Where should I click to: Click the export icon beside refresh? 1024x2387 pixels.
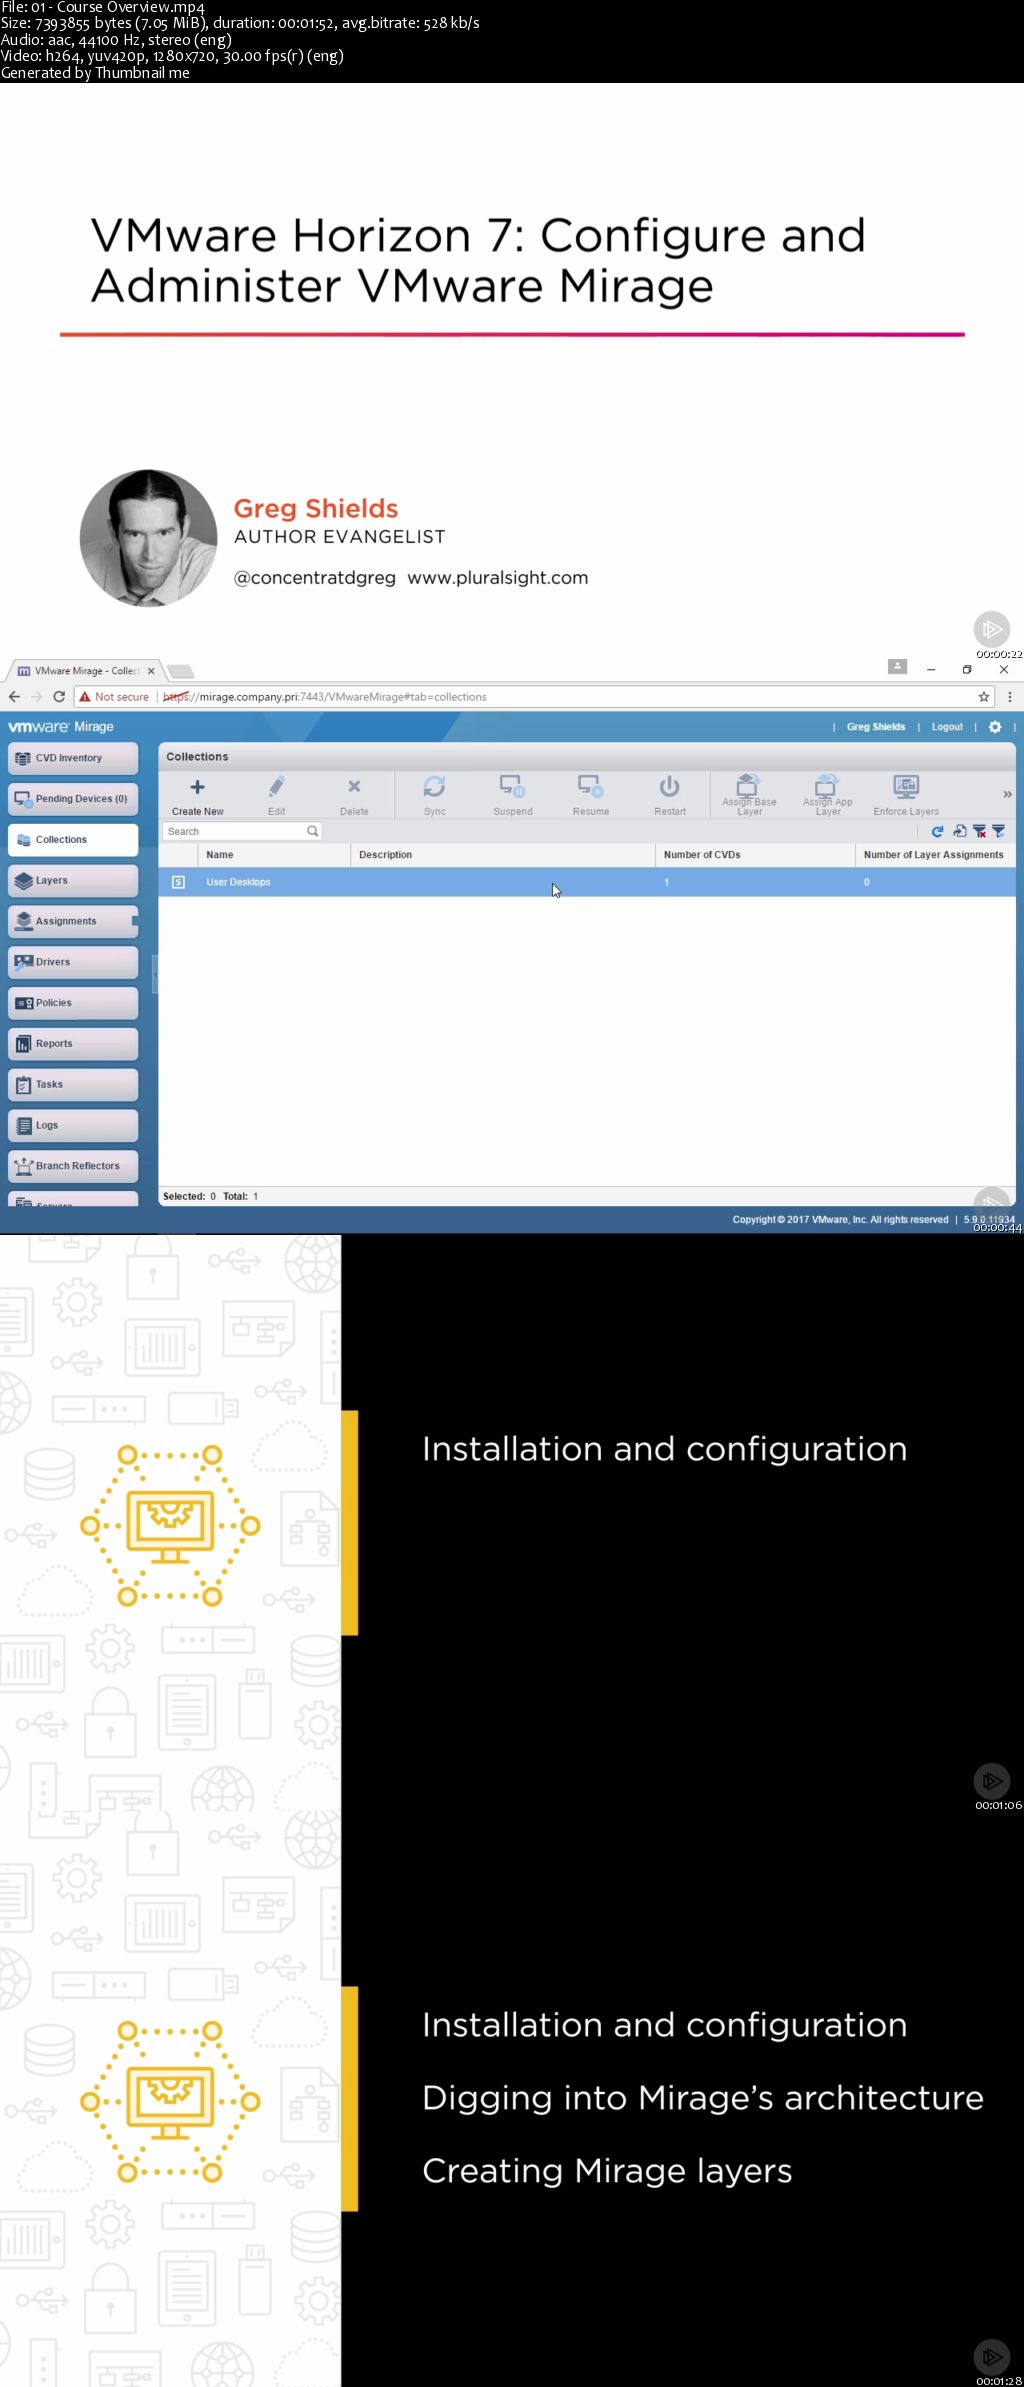tap(960, 831)
